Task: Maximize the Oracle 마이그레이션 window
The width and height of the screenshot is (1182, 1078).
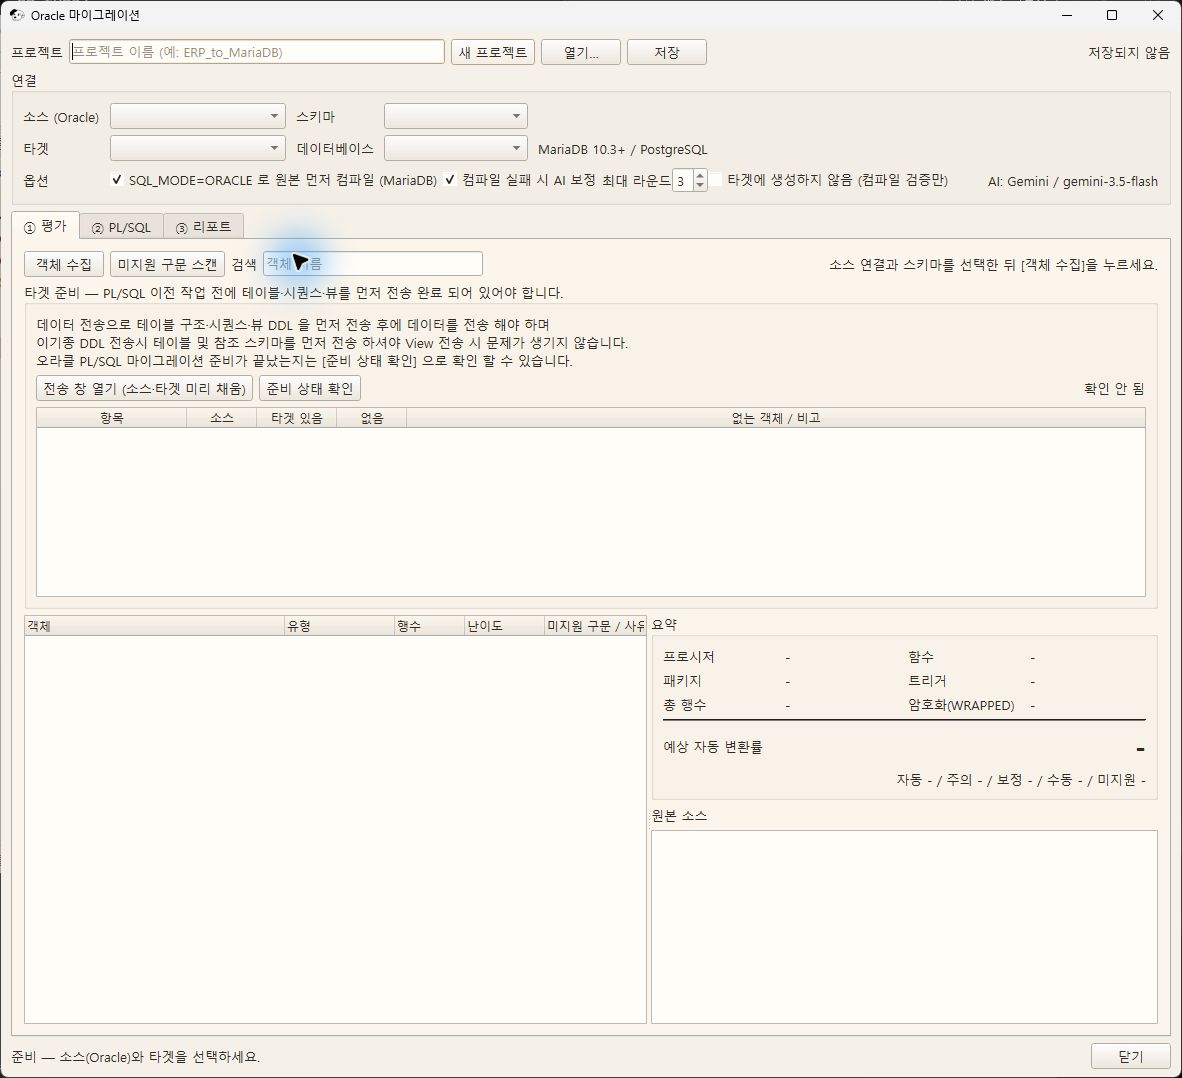Action: tap(1112, 15)
